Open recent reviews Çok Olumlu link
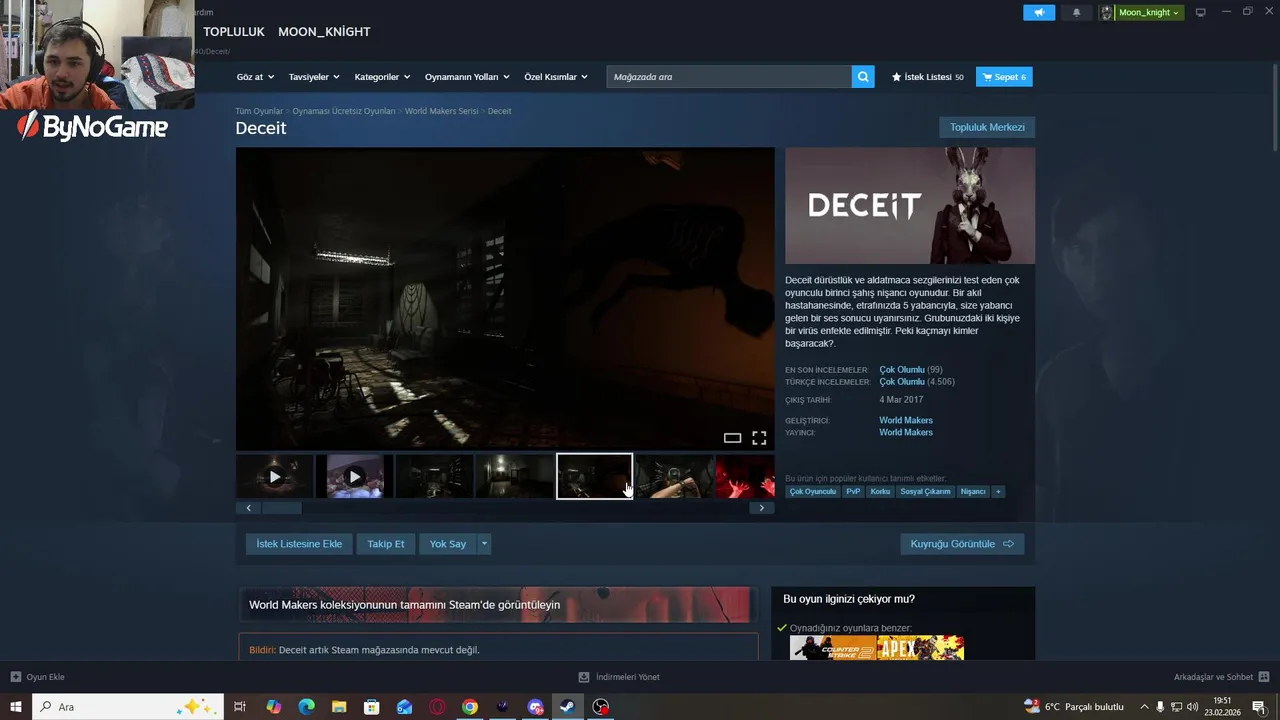This screenshot has width=1280, height=720. pyautogui.click(x=902, y=370)
